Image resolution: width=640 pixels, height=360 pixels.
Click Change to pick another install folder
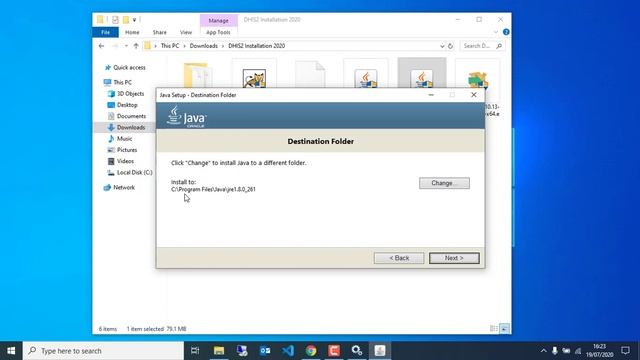coord(444,183)
